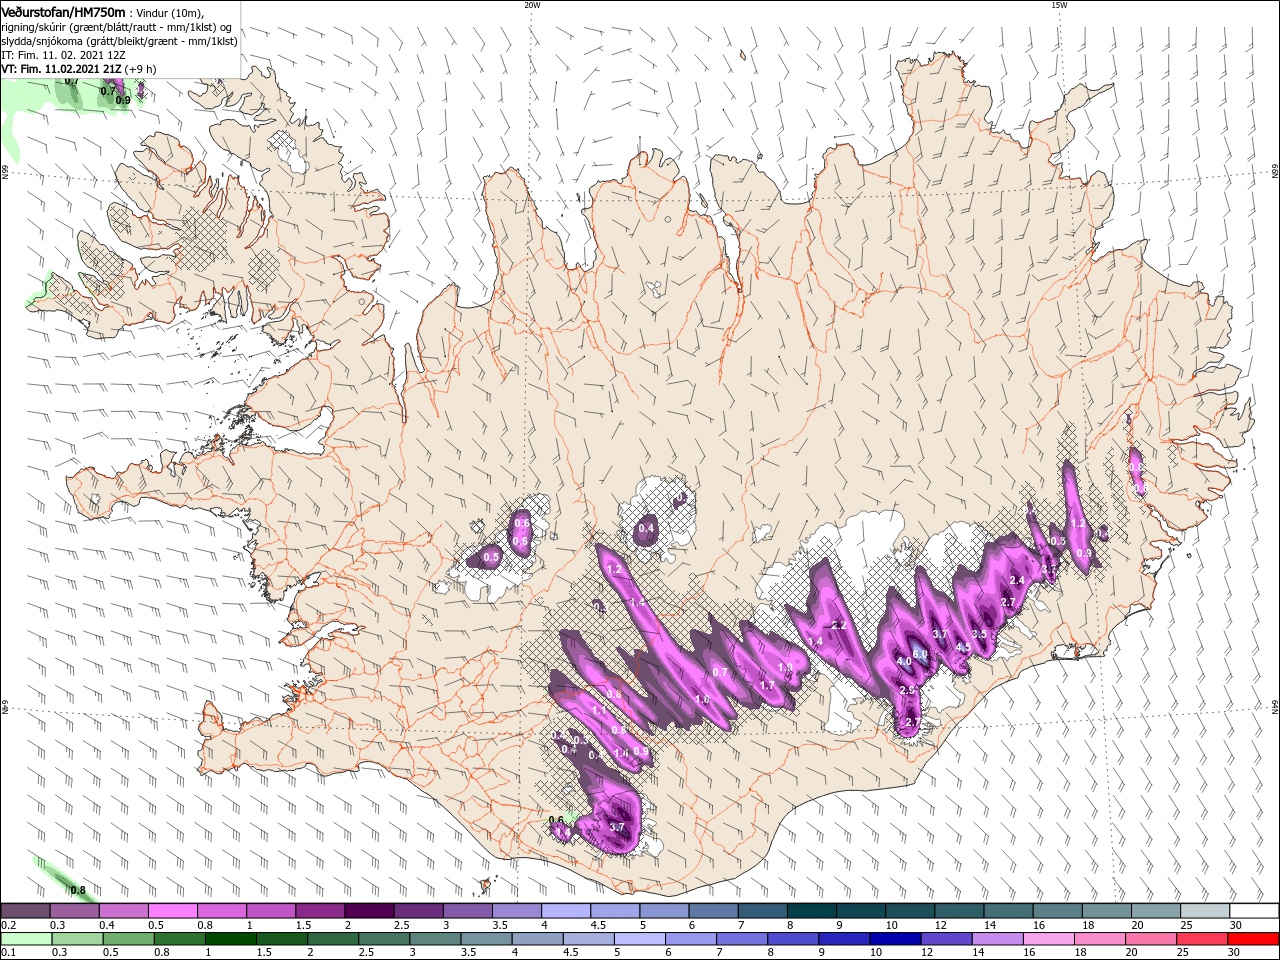The width and height of the screenshot is (1280, 960).
Task: Click the light lavender 4–4.5 snow legend swatch
Action: [564, 911]
